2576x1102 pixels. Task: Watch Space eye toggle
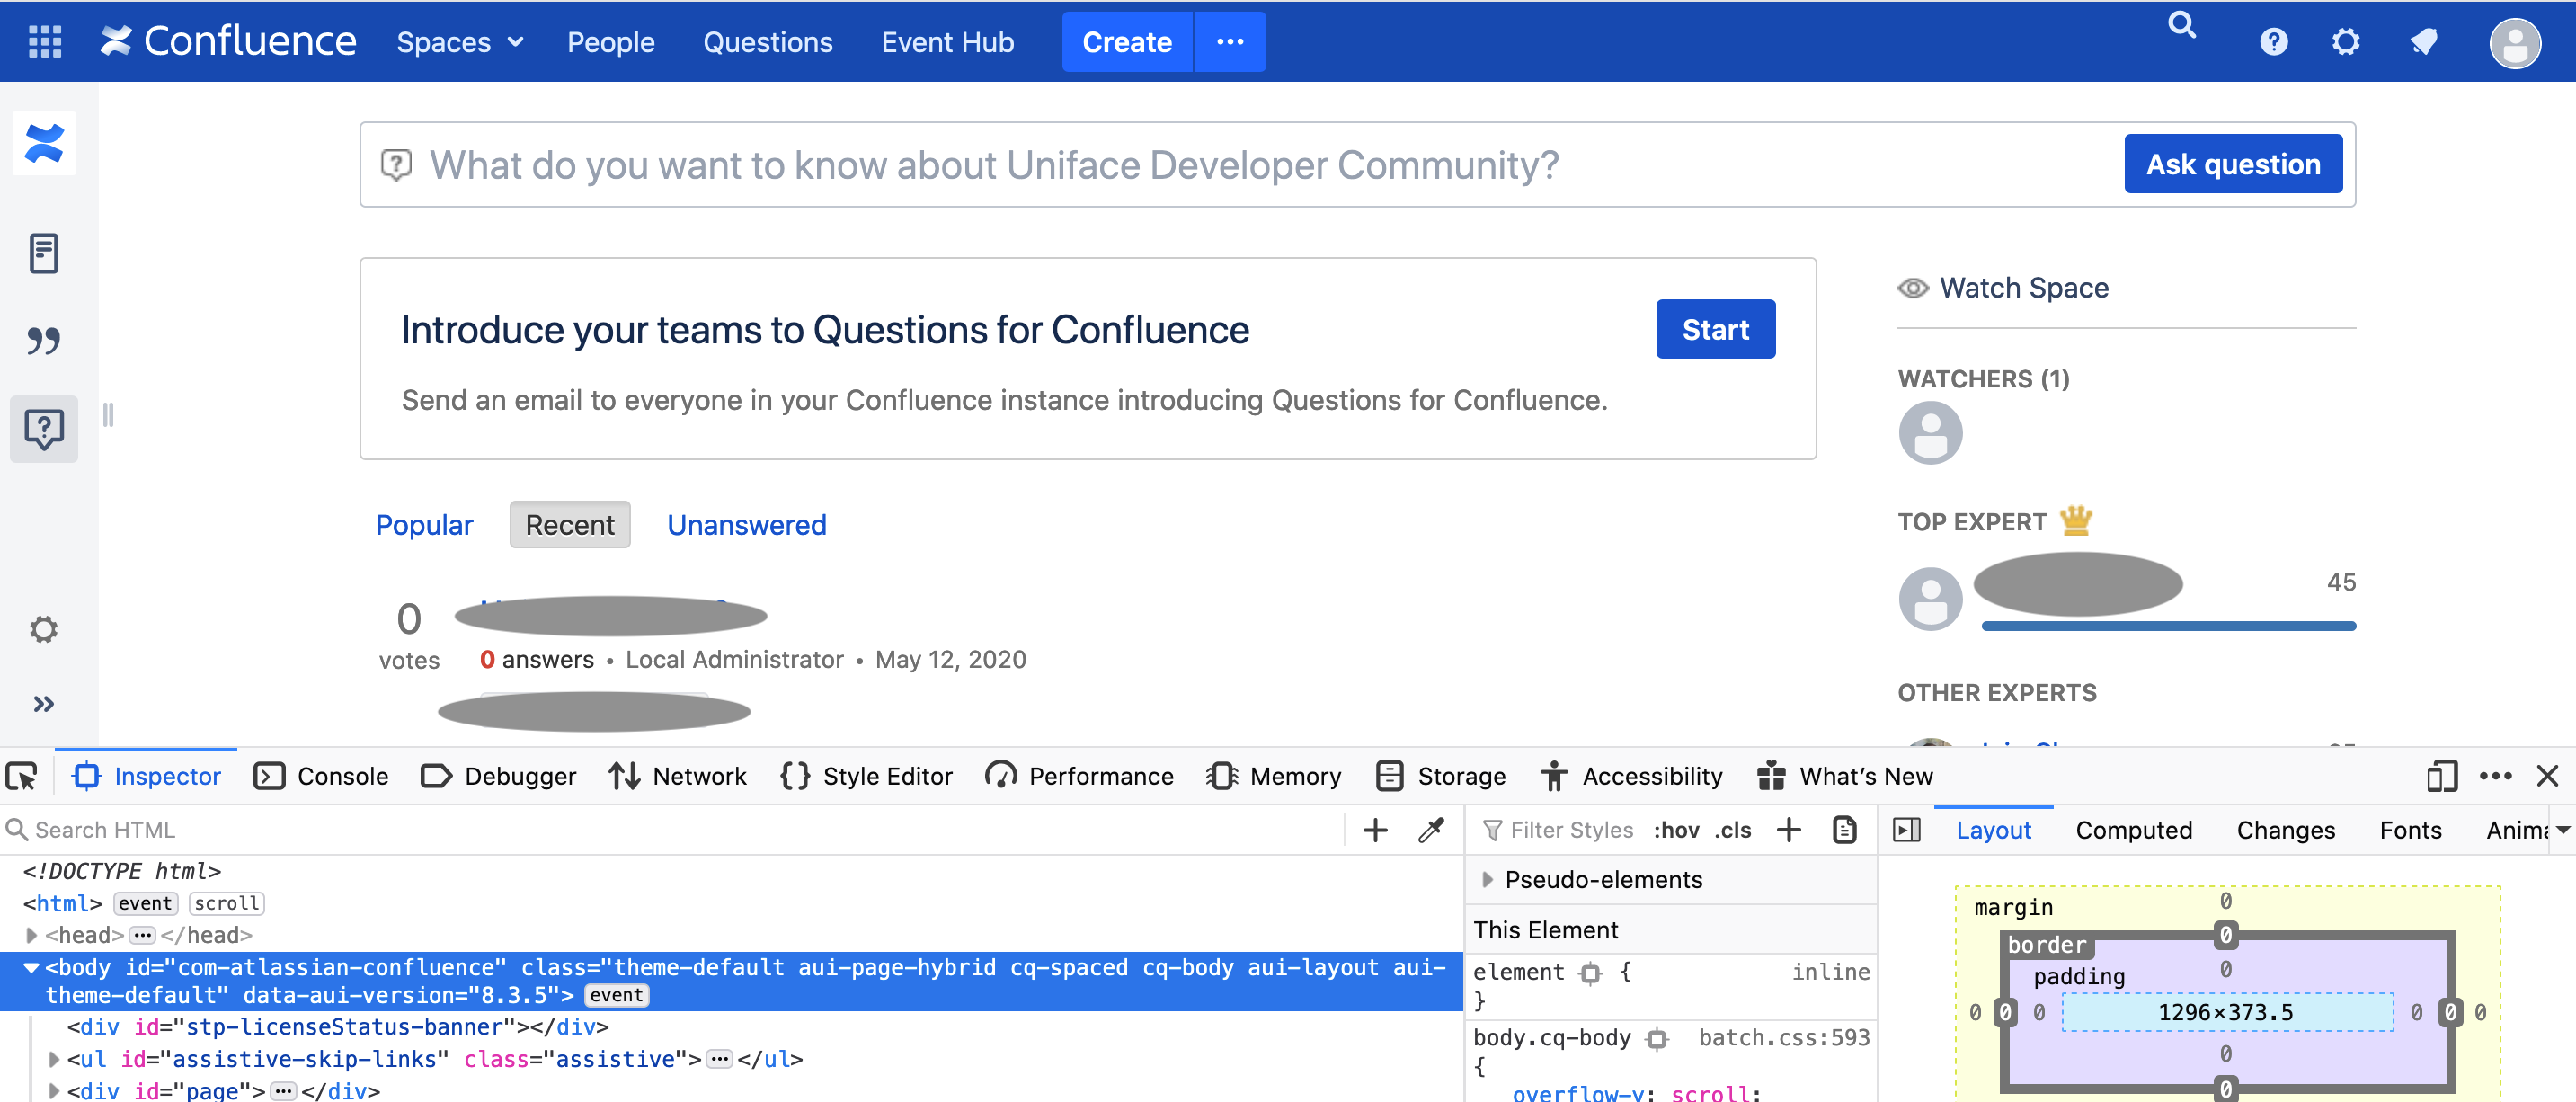(x=2003, y=288)
